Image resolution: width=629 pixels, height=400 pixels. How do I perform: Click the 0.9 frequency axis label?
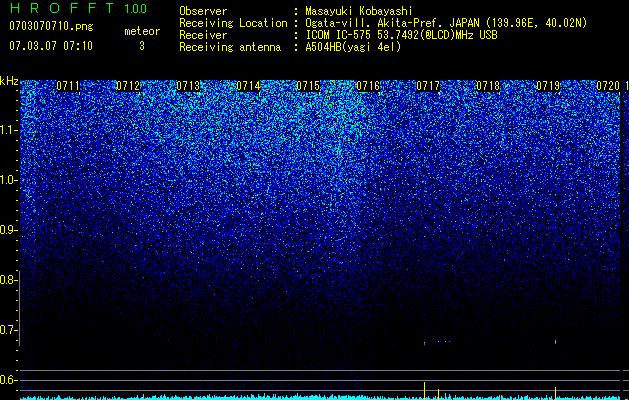point(9,230)
